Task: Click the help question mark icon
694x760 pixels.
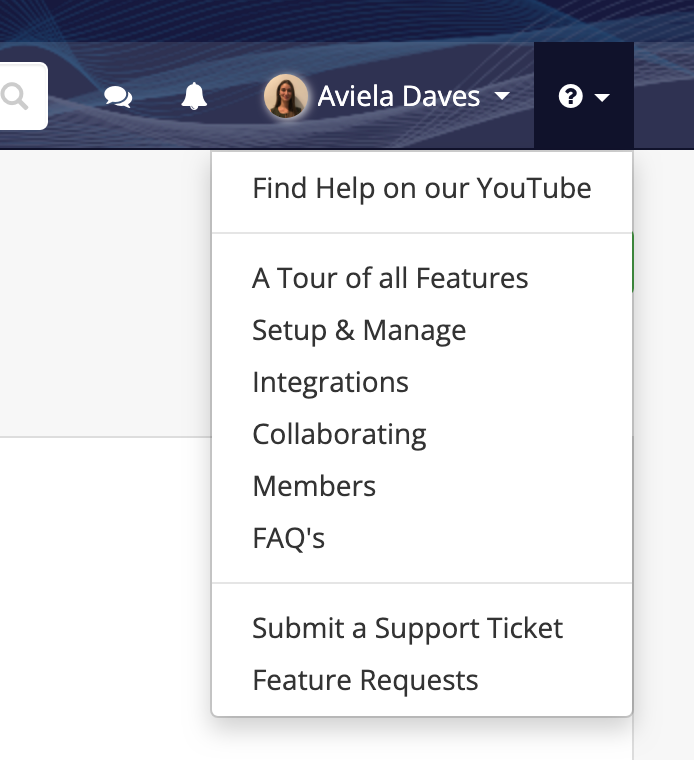Action: click(x=570, y=96)
